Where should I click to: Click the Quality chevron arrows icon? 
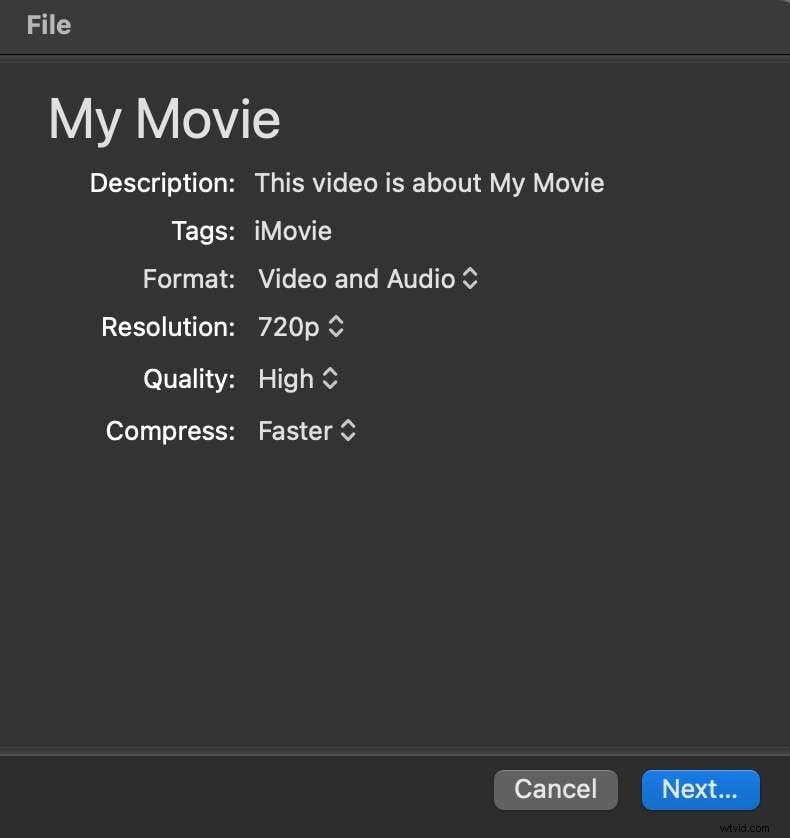330,379
